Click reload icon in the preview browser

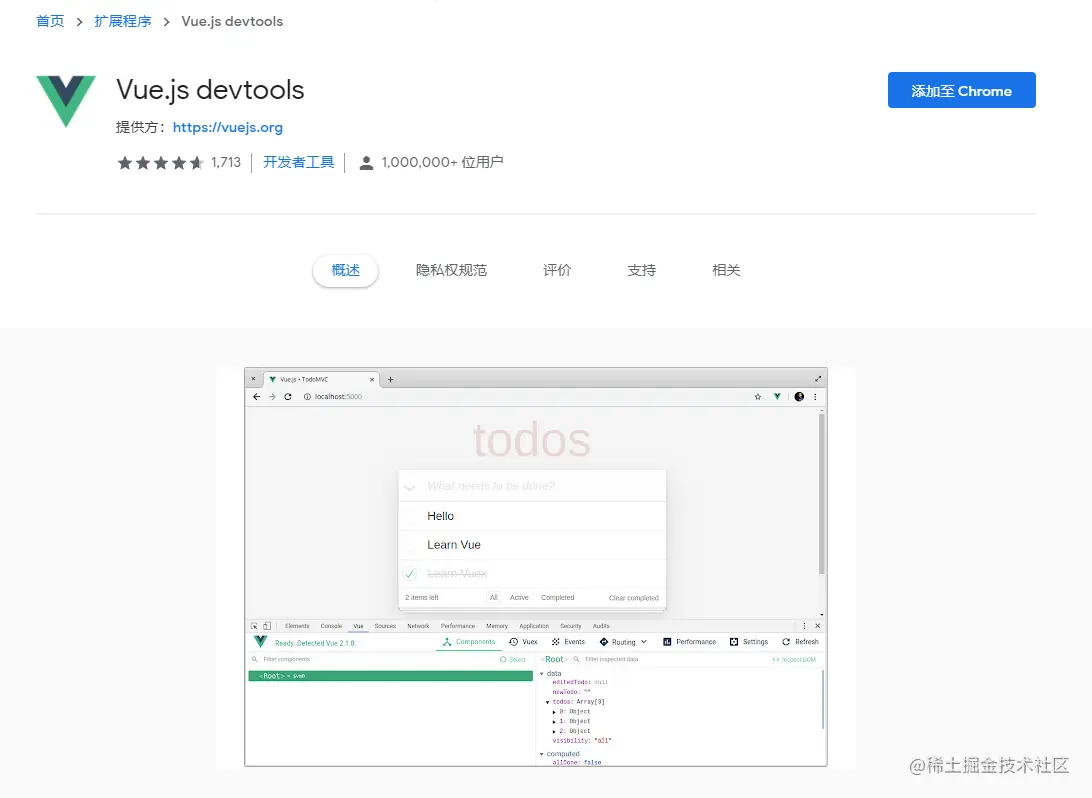point(288,397)
